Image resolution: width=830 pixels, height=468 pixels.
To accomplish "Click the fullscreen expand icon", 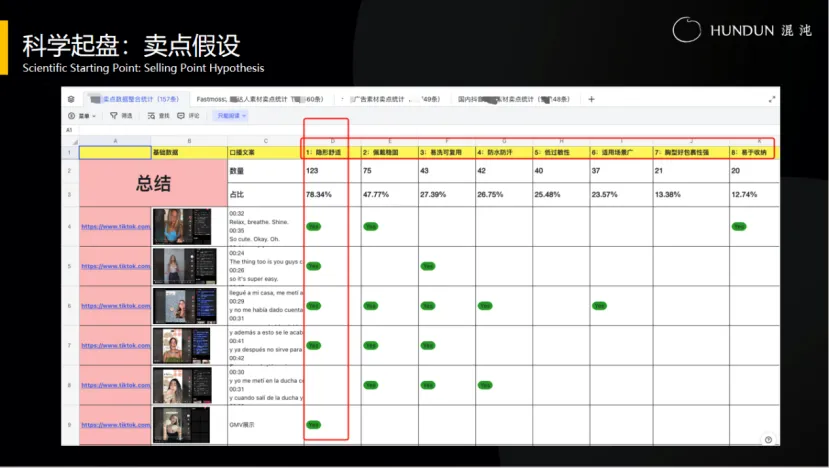I will pos(772,99).
